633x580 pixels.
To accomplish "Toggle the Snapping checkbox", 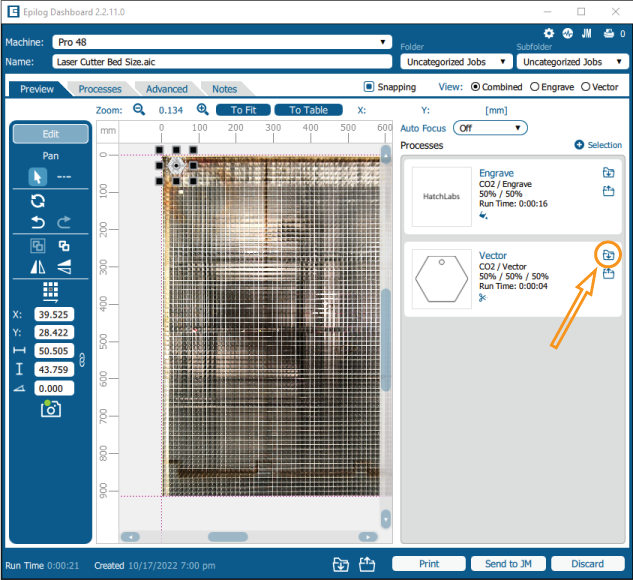I will tap(368, 87).
